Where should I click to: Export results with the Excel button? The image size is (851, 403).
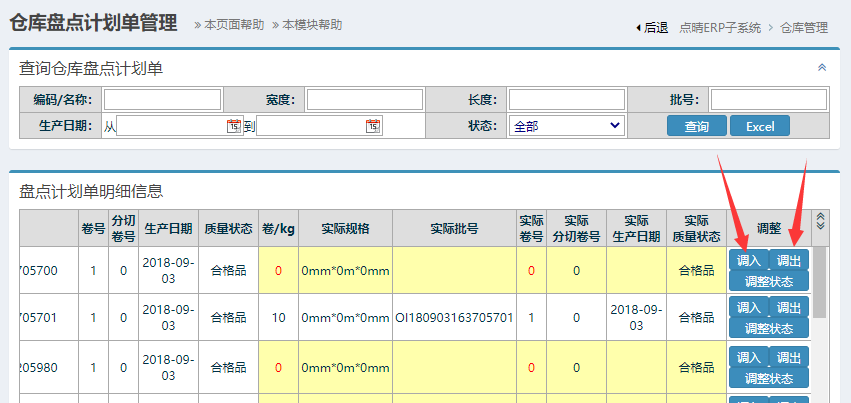759,126
